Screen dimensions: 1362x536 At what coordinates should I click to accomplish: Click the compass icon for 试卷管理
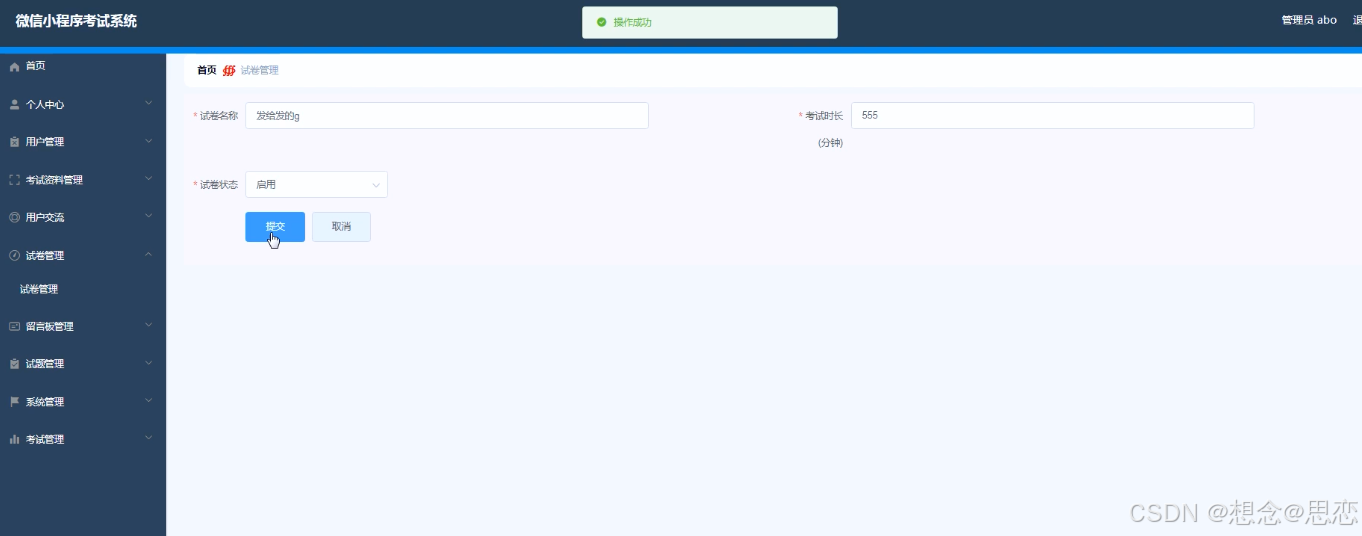coord(14,255)
